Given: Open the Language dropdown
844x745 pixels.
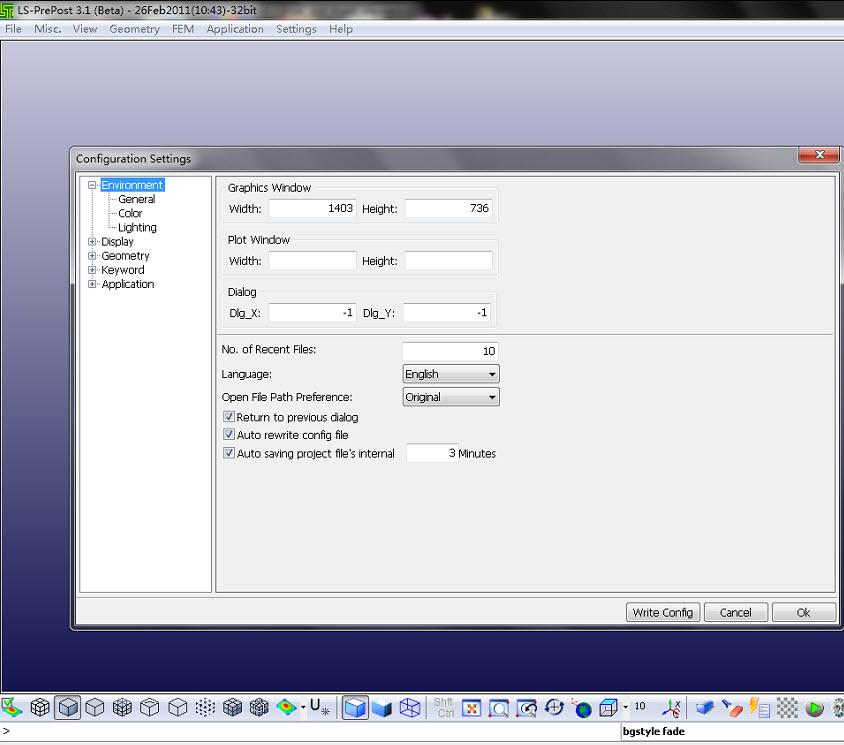Looking at the screenshot, I should [x=451, y=374].
